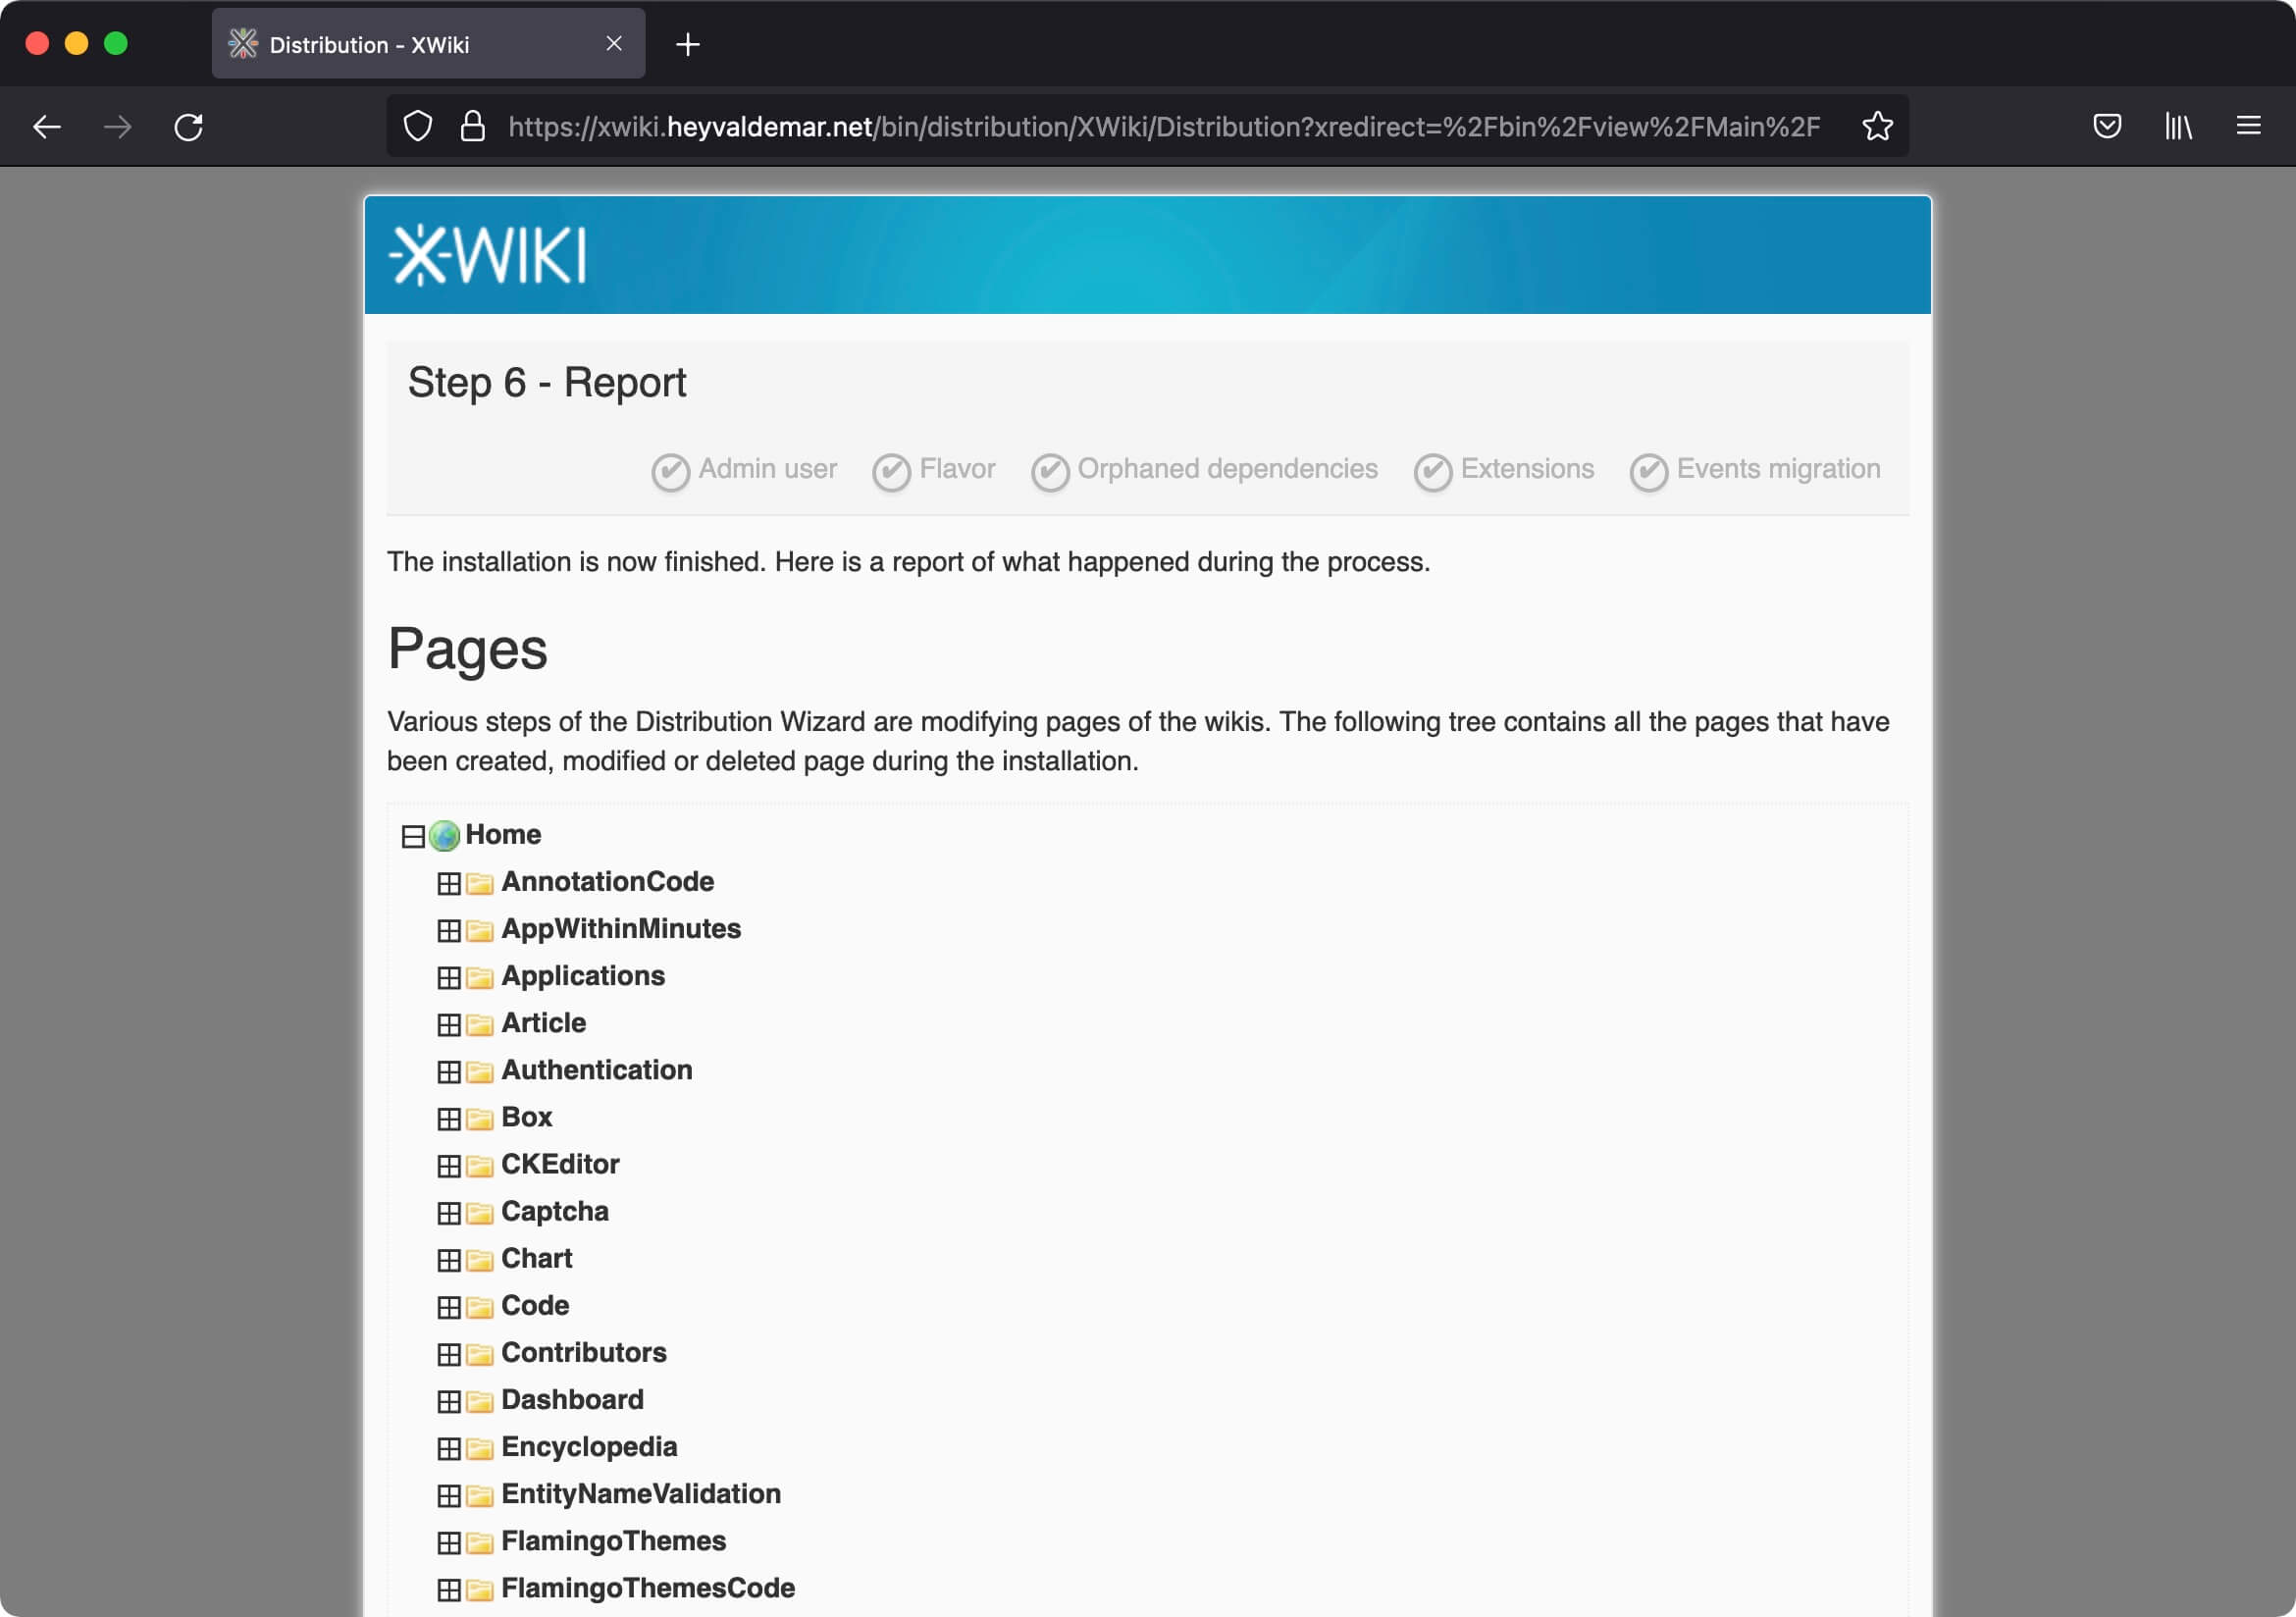Click the Orphaned dependencies checkmark icon
The width and height of the screenshot is (2296, 1617).
pos(1047,471)
